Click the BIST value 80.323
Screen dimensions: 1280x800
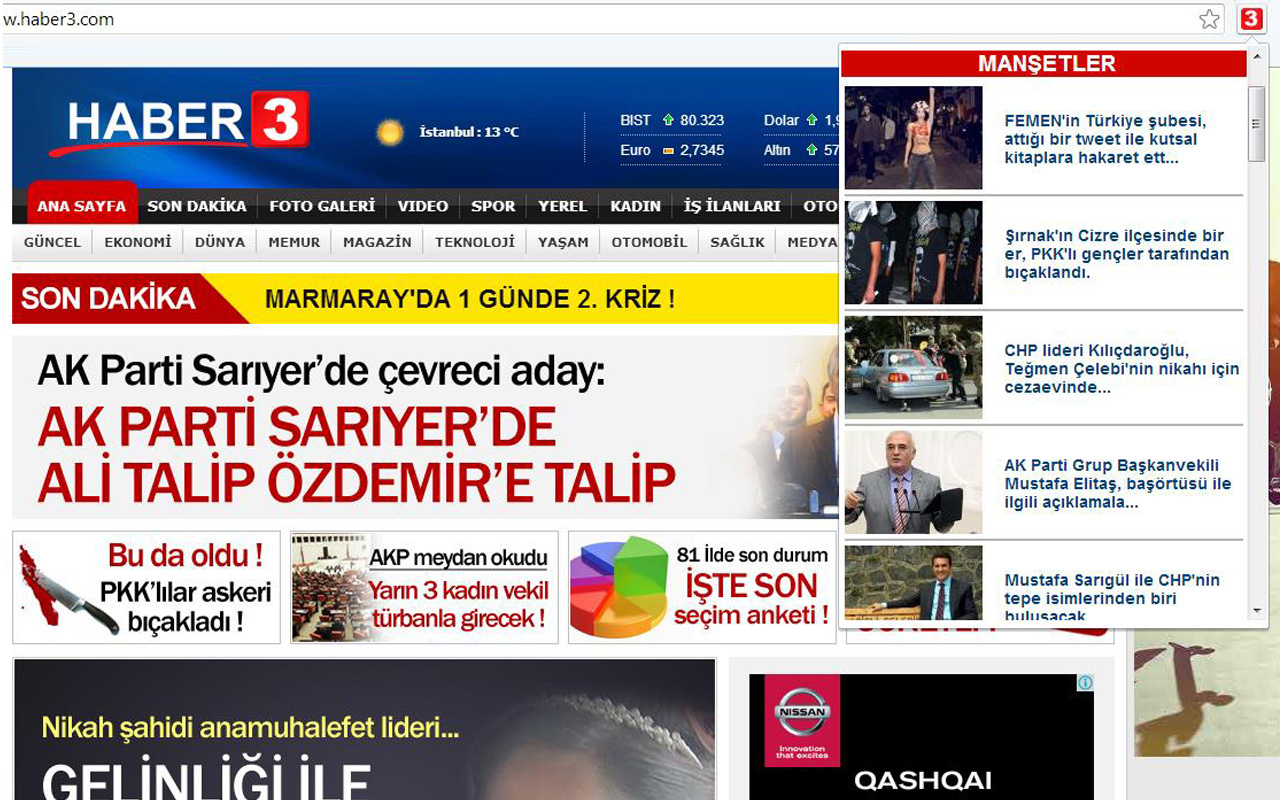(x=702, y=120)
